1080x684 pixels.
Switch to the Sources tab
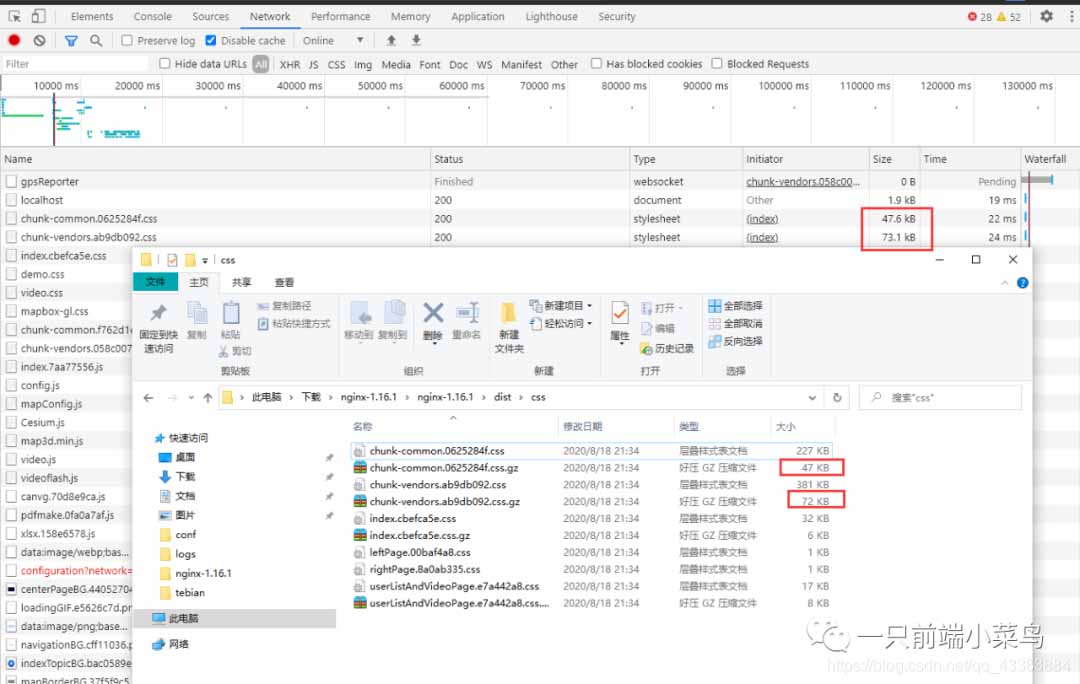click(210, 17)
